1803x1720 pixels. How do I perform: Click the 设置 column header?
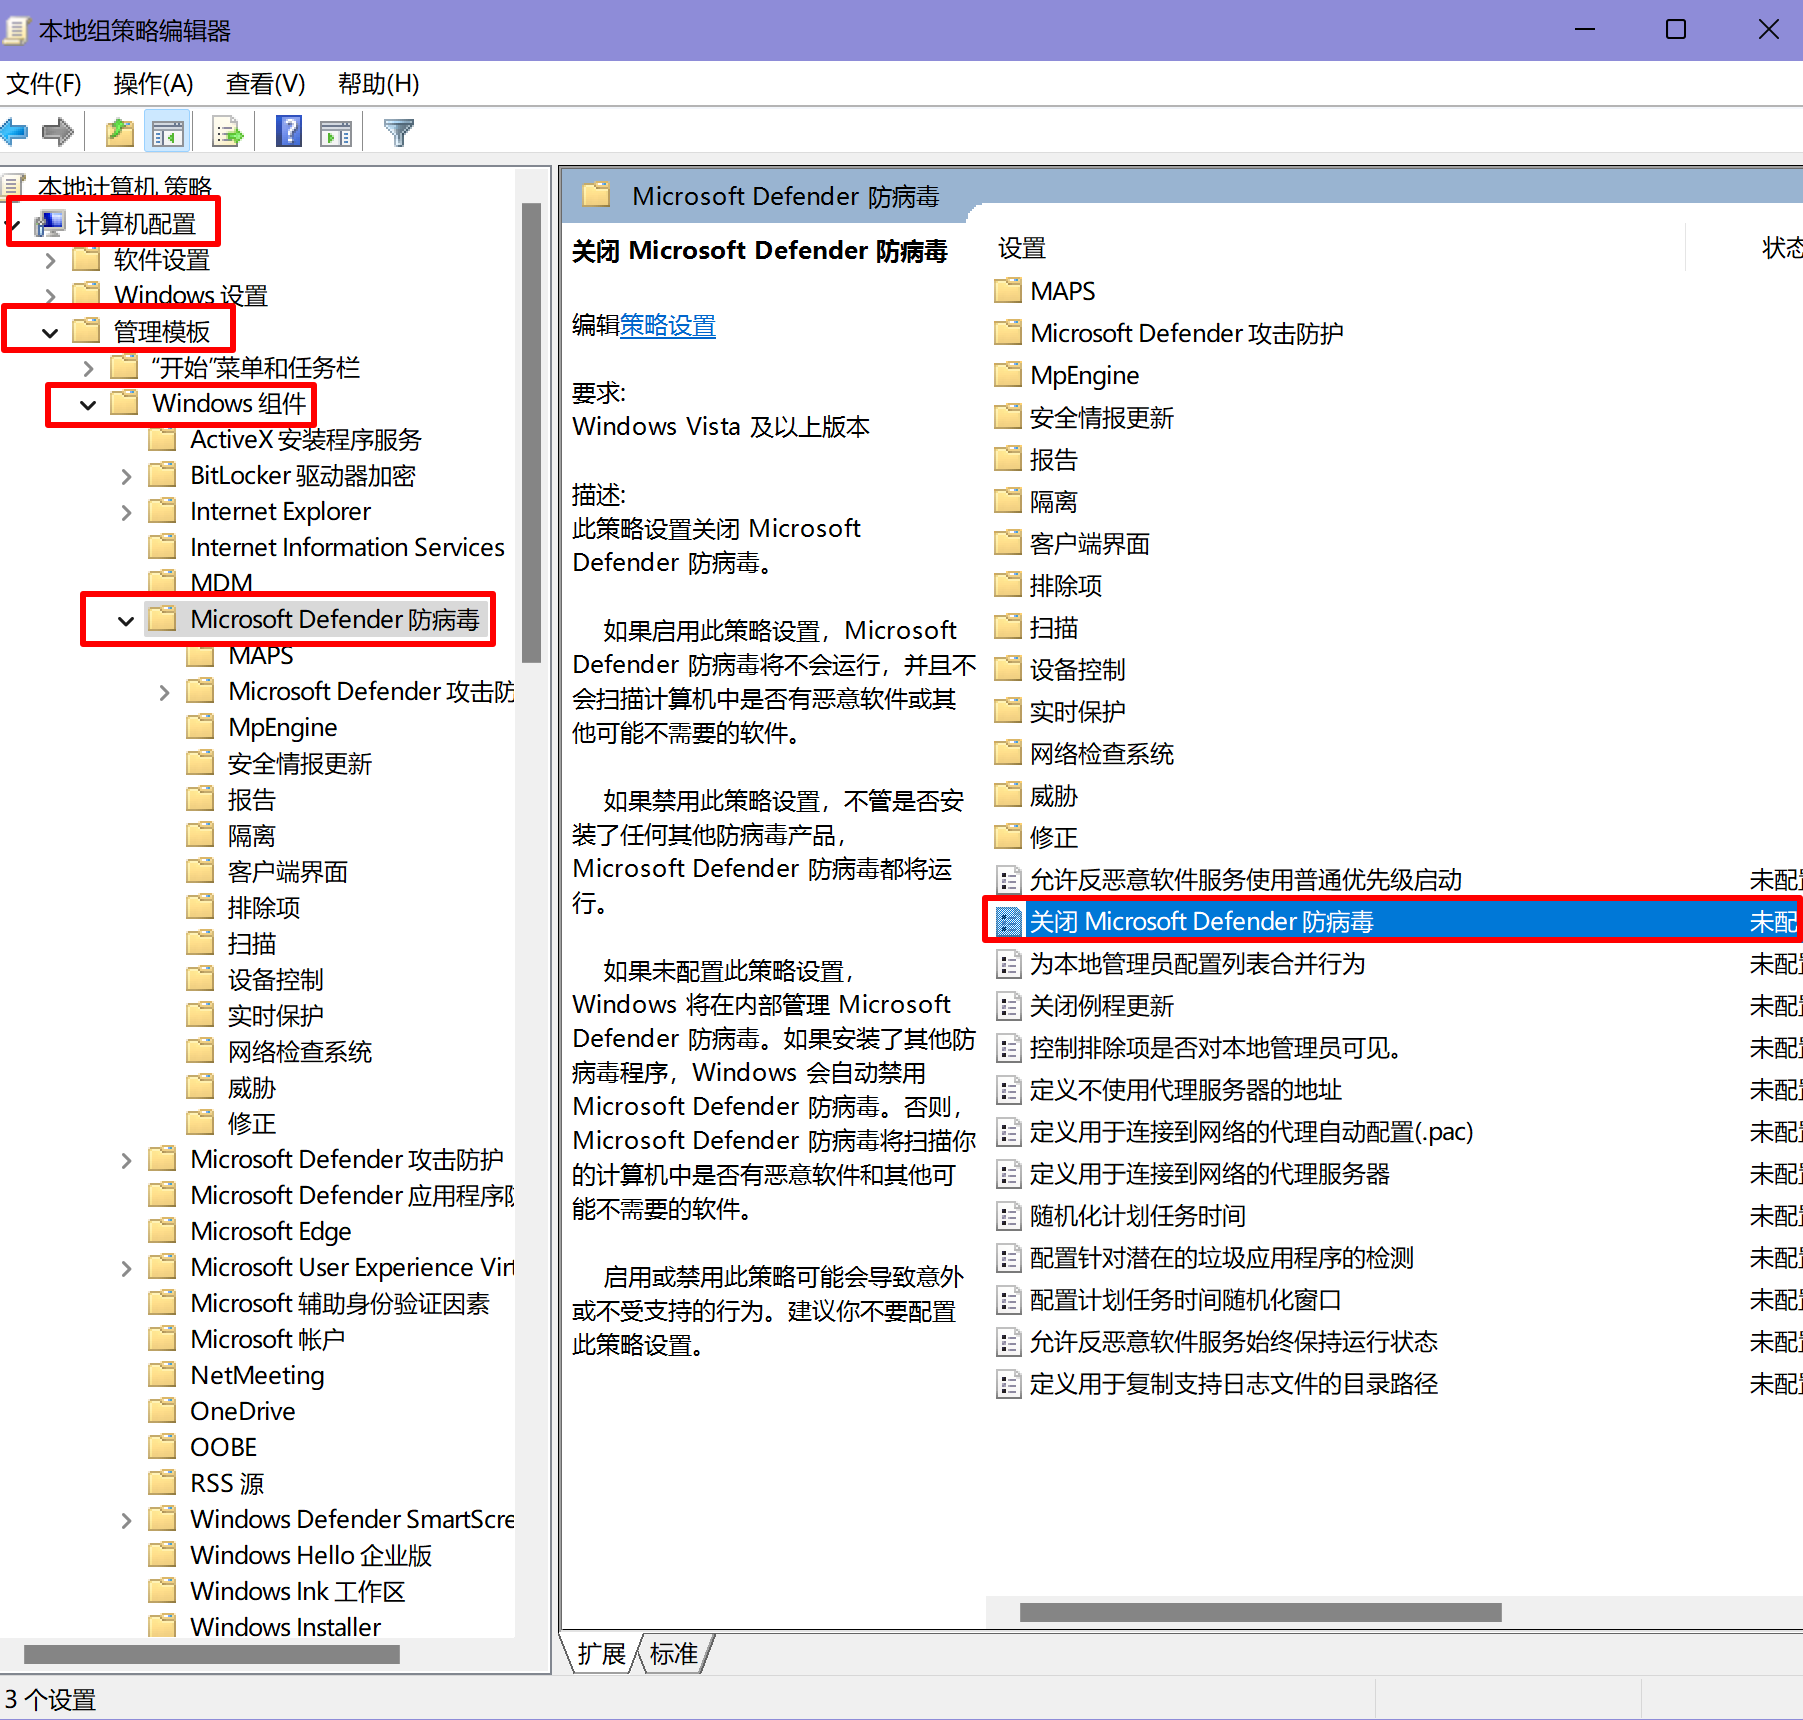point(1022,248)
